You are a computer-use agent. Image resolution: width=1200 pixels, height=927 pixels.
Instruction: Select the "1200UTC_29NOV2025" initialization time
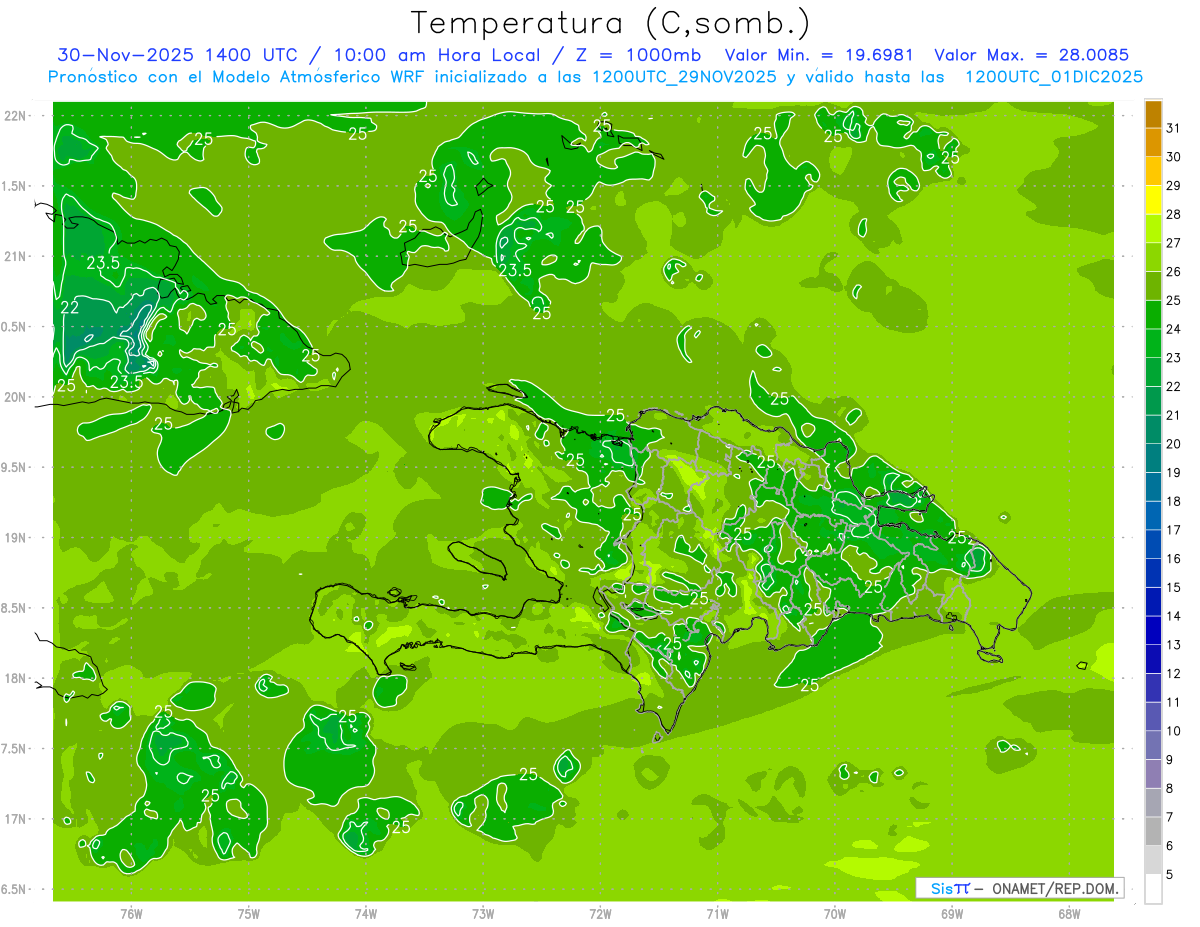click(684, 77)
